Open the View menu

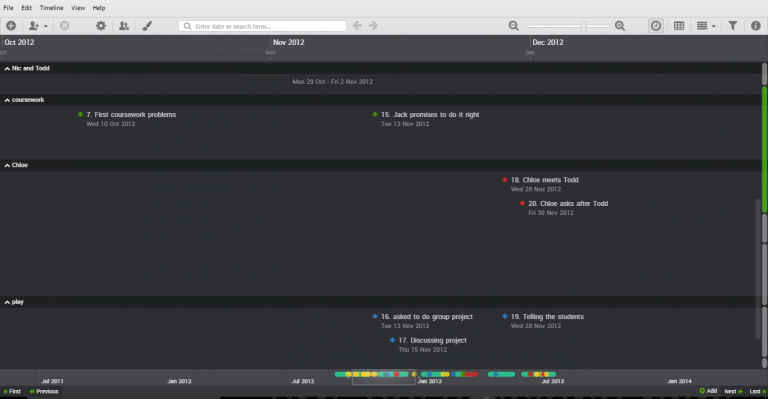(x=78, y=8)
